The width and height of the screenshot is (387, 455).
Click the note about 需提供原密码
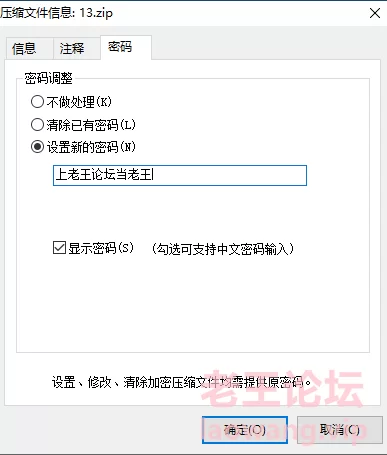[x=181, y=382]
